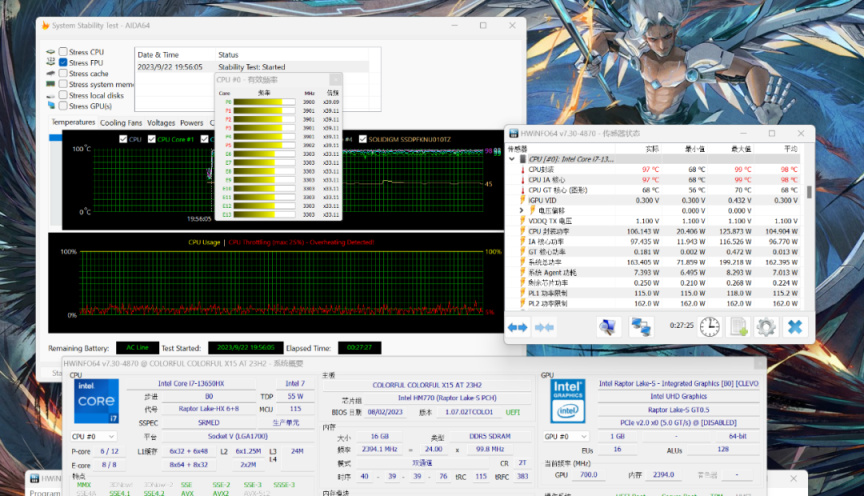Click the elapsed time 00:27:27 field
The height and width of the screenshot is (496, 864).
(359, 348)
